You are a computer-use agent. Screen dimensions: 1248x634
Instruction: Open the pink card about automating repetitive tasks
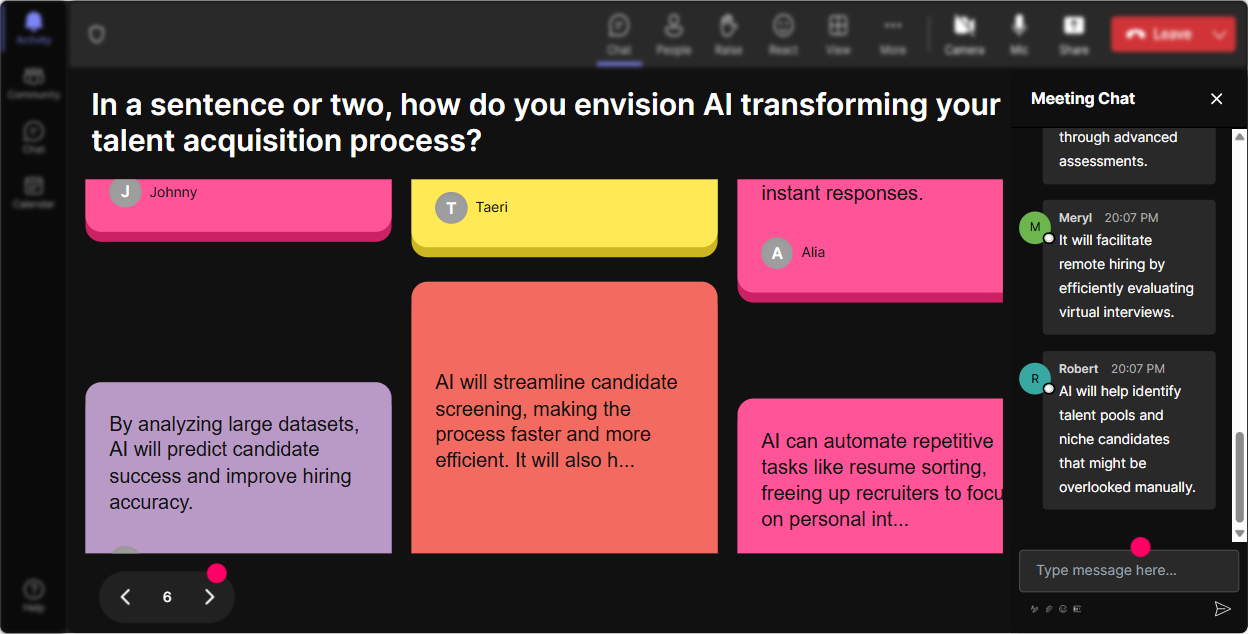click(870, 476)
